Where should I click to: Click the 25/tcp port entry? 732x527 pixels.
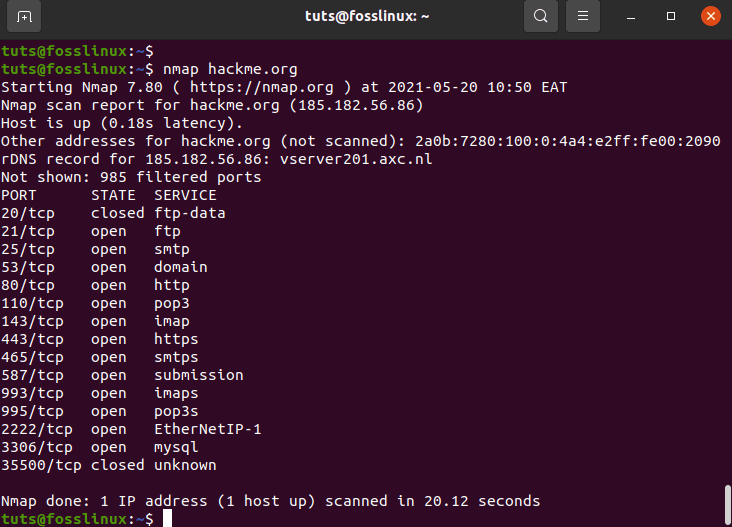pos(28,249)
